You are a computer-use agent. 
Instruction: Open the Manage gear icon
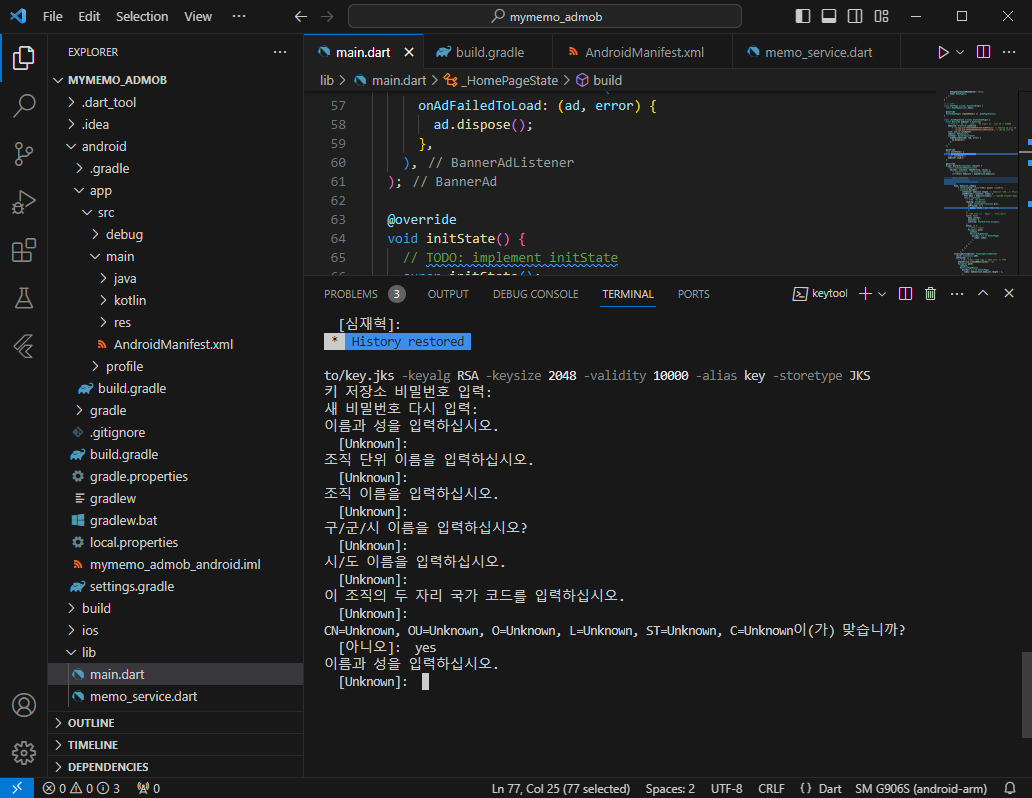pyautogui.click(x=24, y=753)
